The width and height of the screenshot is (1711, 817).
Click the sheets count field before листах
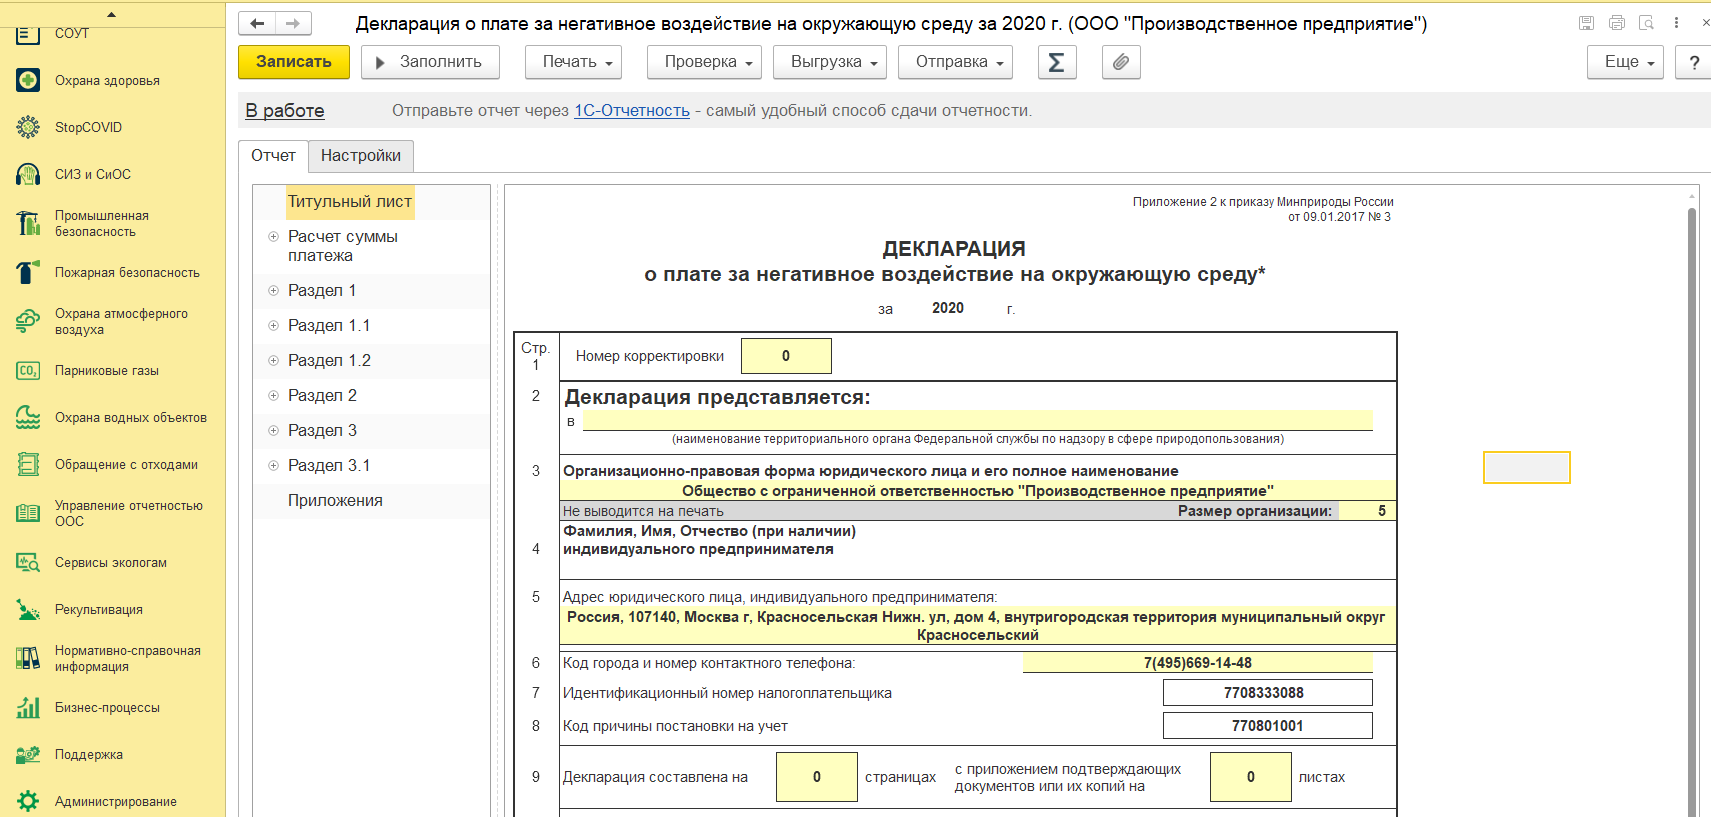coord(1251,777)
